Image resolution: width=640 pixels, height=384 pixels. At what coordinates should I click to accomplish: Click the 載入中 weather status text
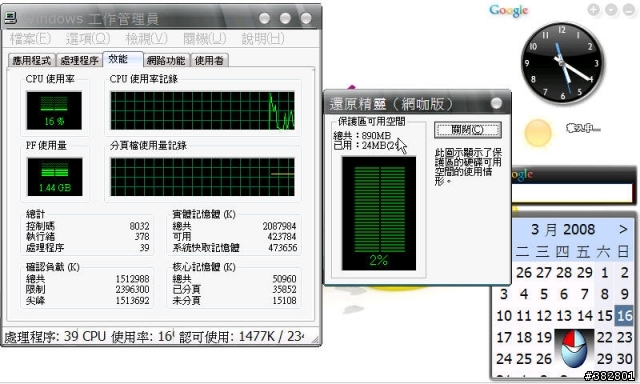[583, 129]
